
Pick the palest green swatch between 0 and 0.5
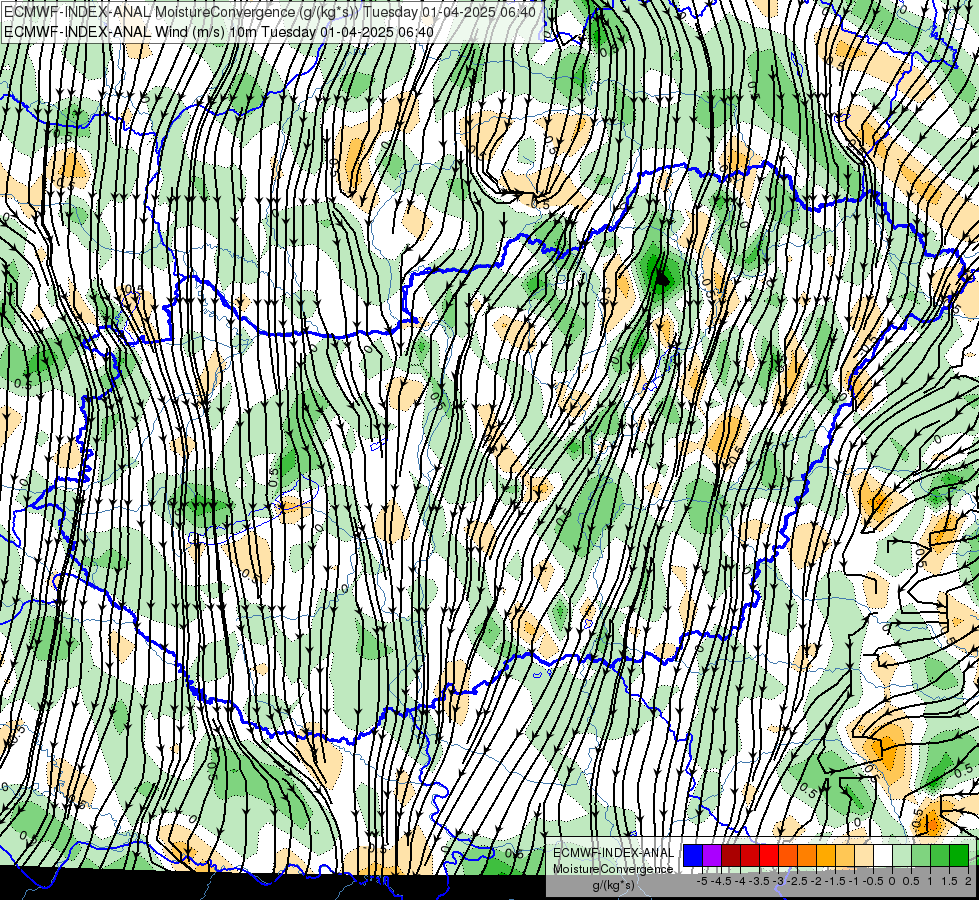pos(902,856)
